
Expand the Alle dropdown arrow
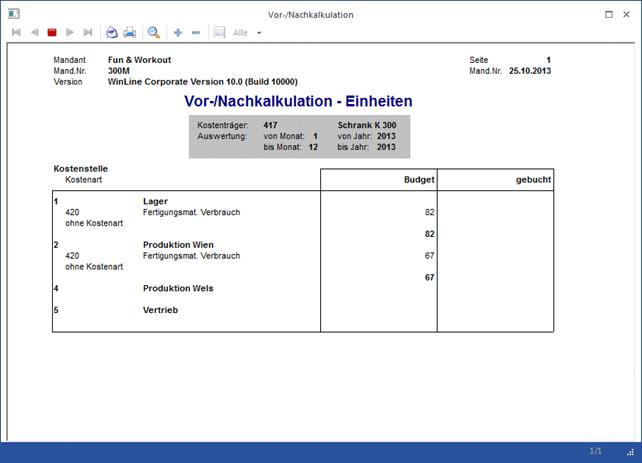[x=259, y=33]
